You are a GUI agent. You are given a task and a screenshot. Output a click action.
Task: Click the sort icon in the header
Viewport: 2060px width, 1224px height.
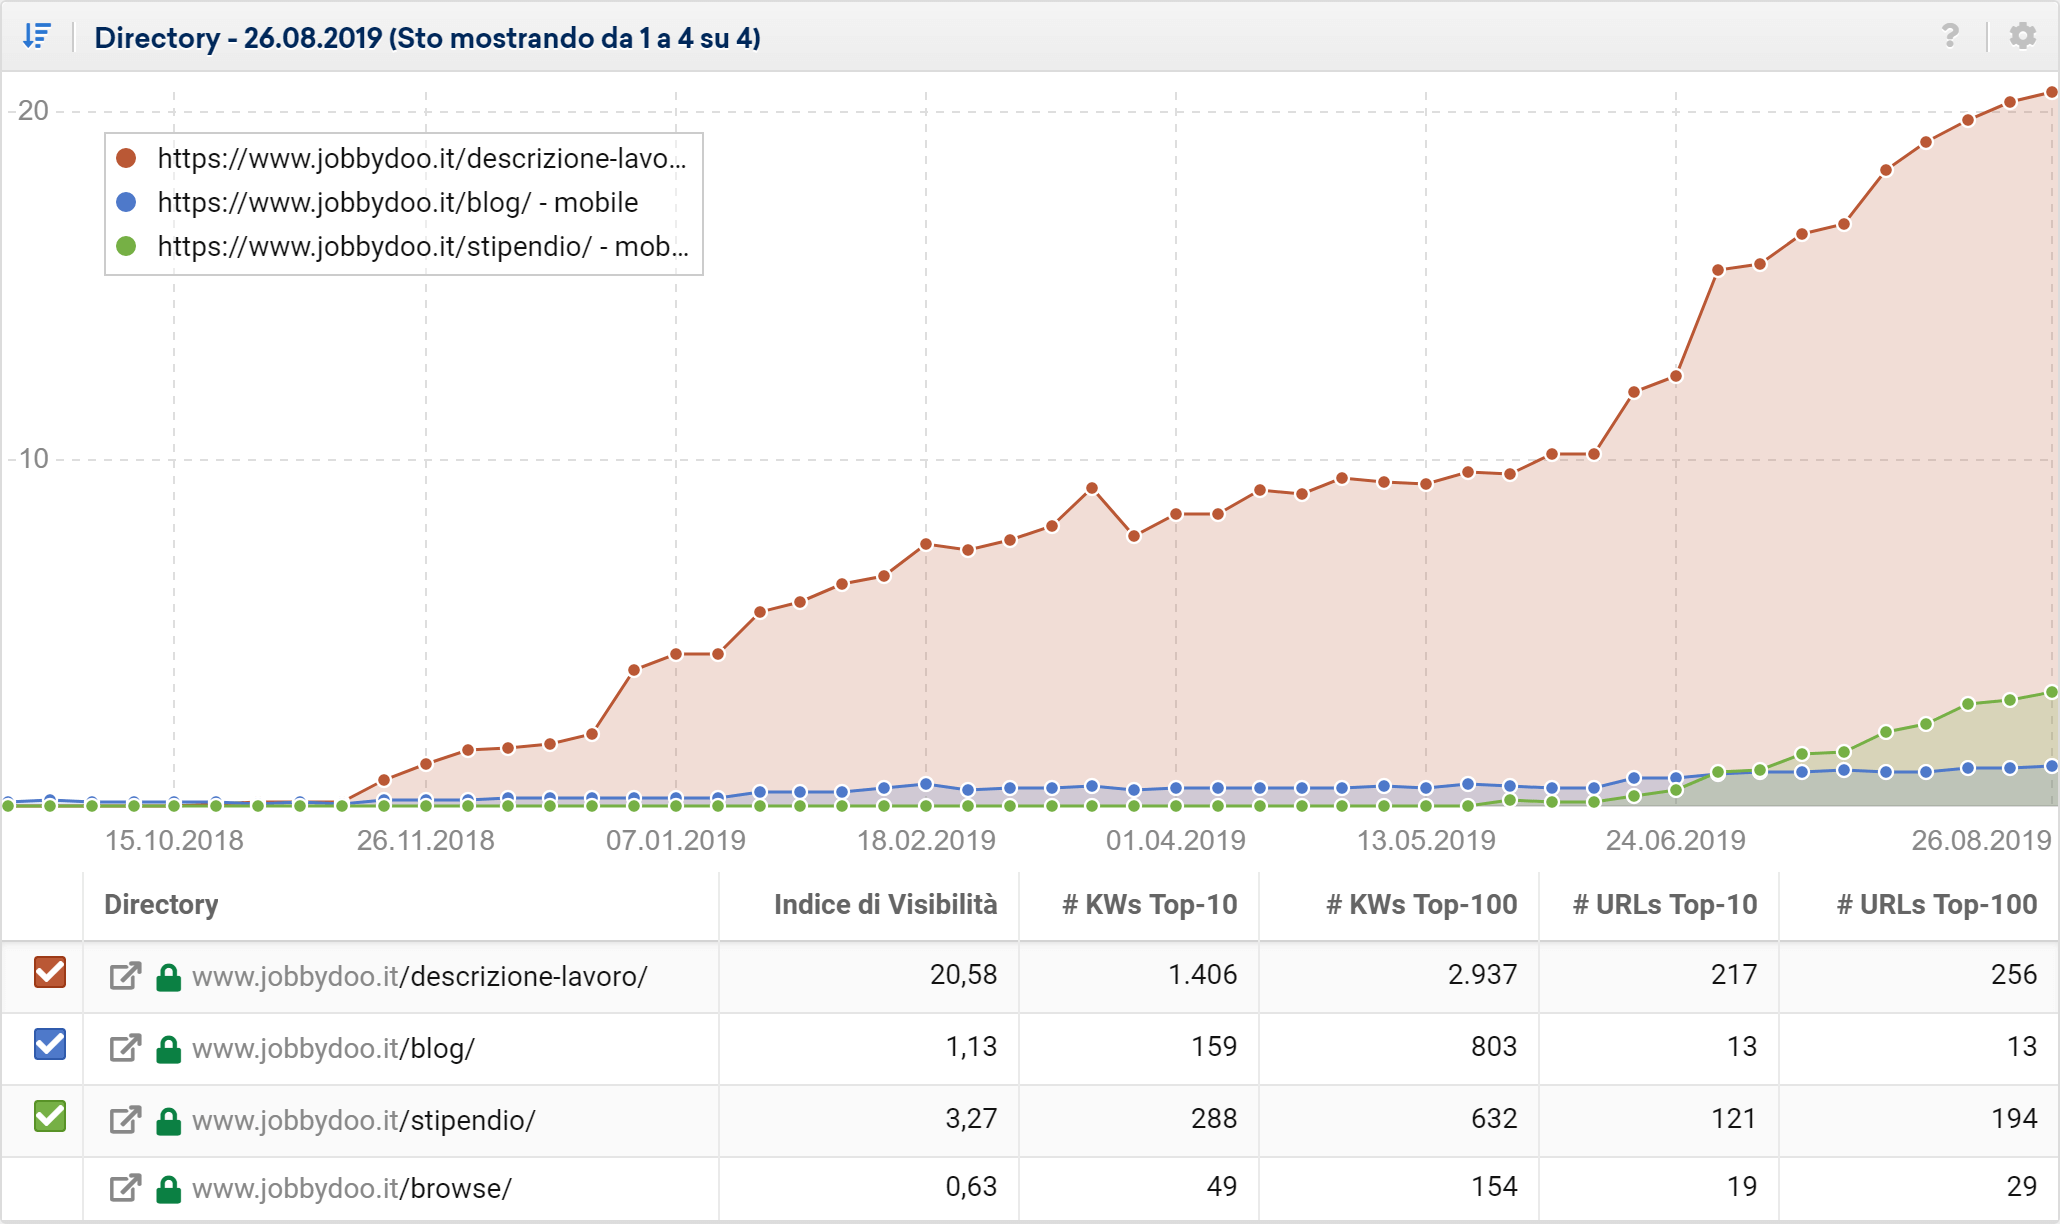37,37
